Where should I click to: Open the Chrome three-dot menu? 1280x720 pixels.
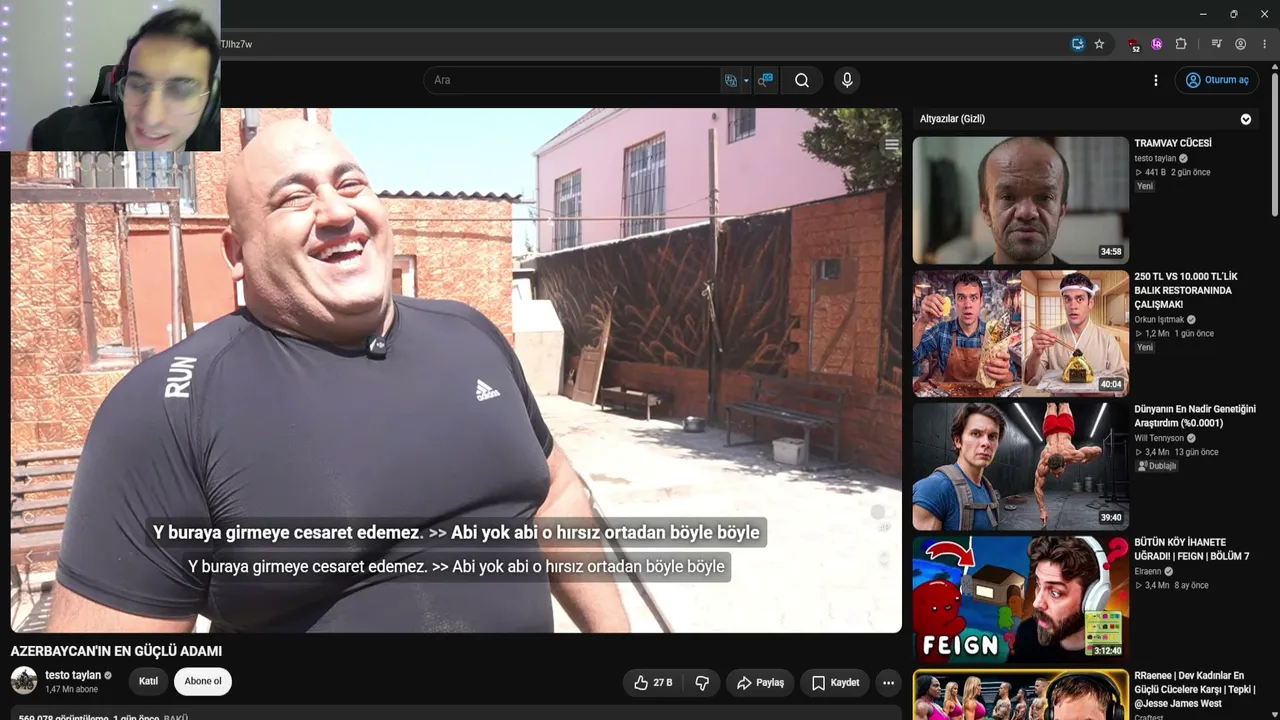[x=1265, y=44]
